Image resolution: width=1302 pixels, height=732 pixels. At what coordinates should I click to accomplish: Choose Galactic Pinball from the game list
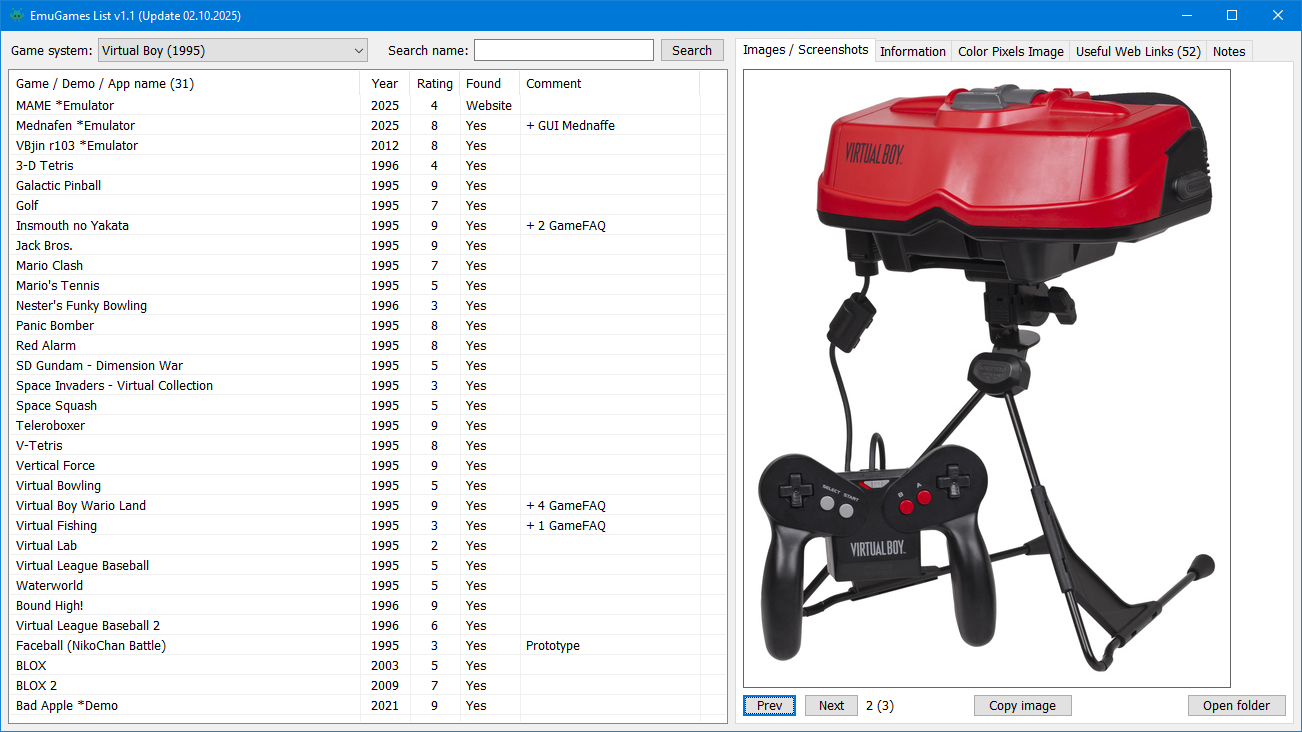pos(58,185)
